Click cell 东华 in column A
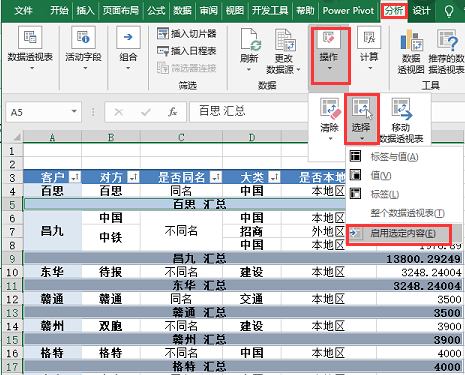 tap(52, 272)
